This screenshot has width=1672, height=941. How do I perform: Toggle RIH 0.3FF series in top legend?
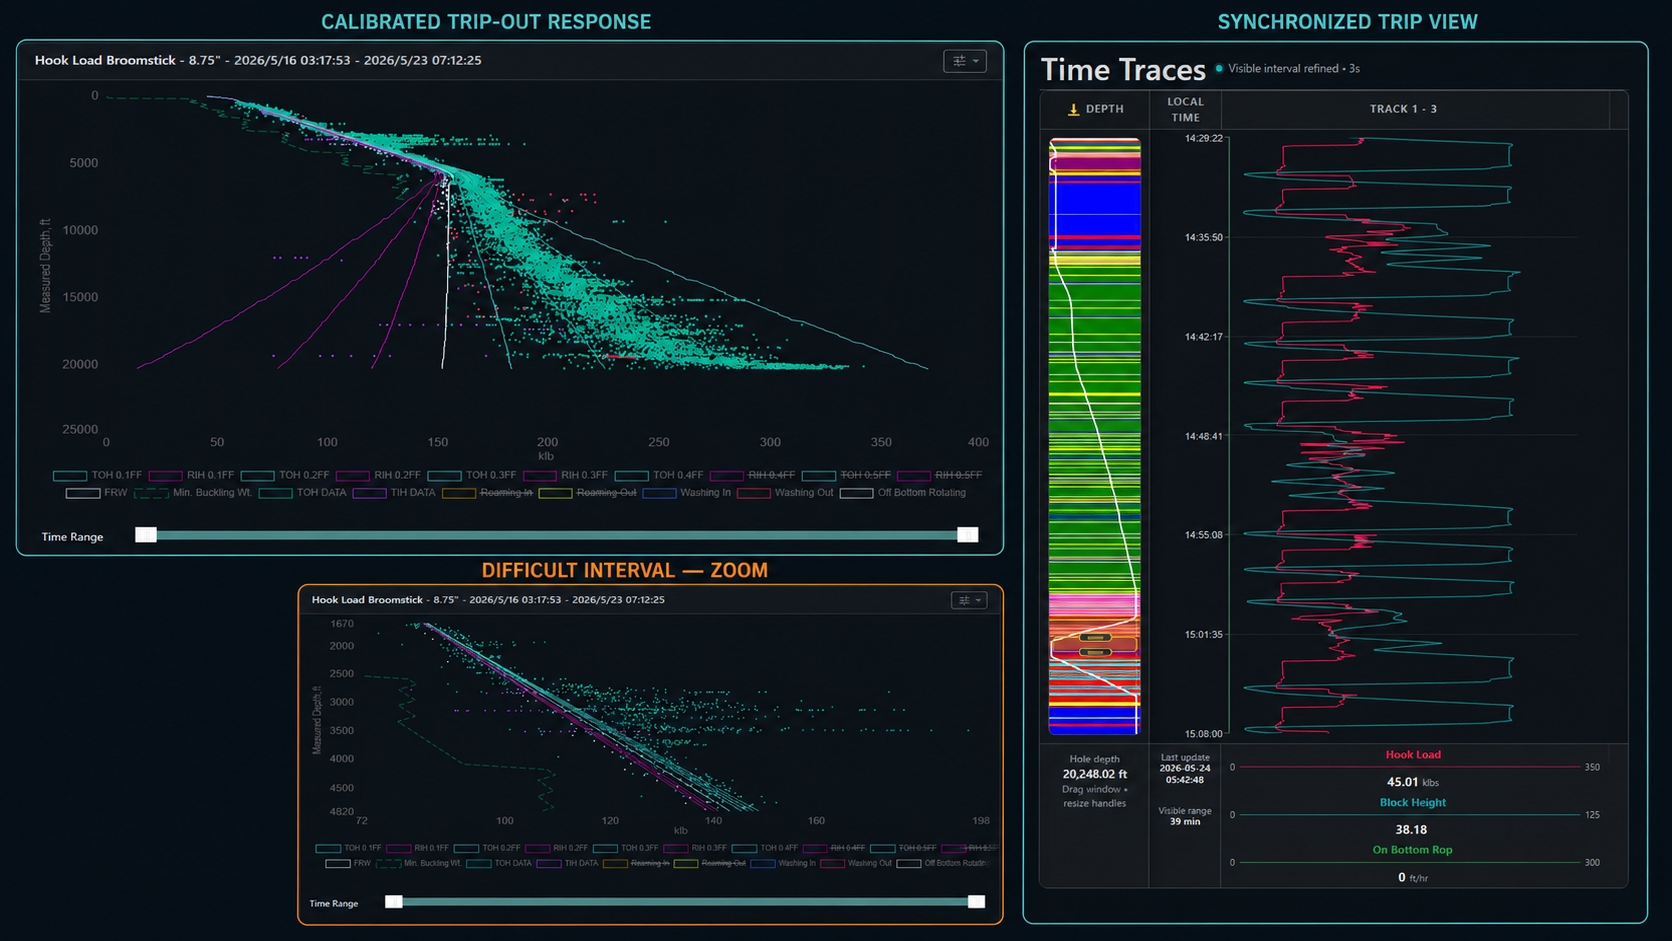coord(565,475)
